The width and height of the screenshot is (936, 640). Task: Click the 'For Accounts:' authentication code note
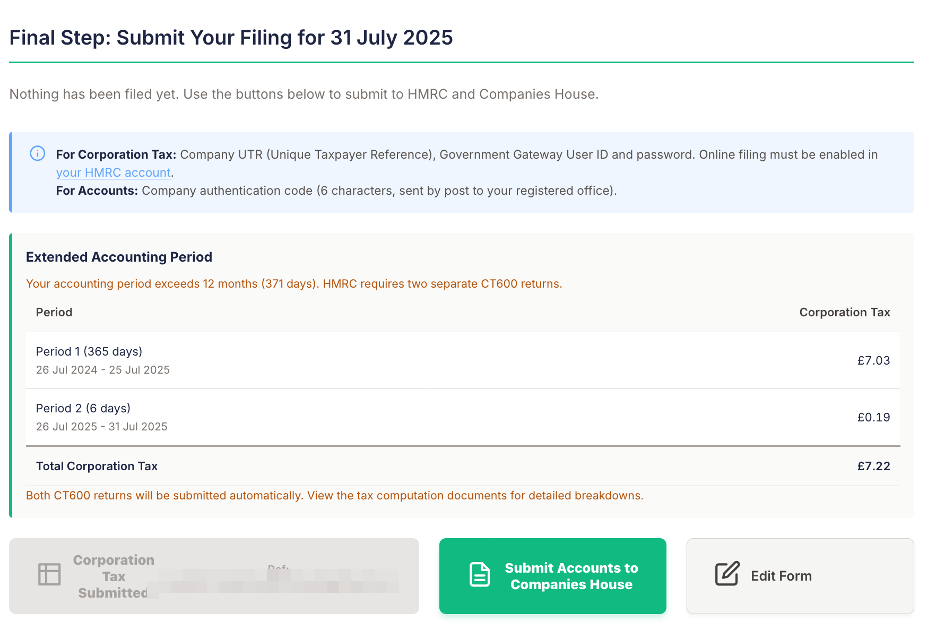(336, 190)
